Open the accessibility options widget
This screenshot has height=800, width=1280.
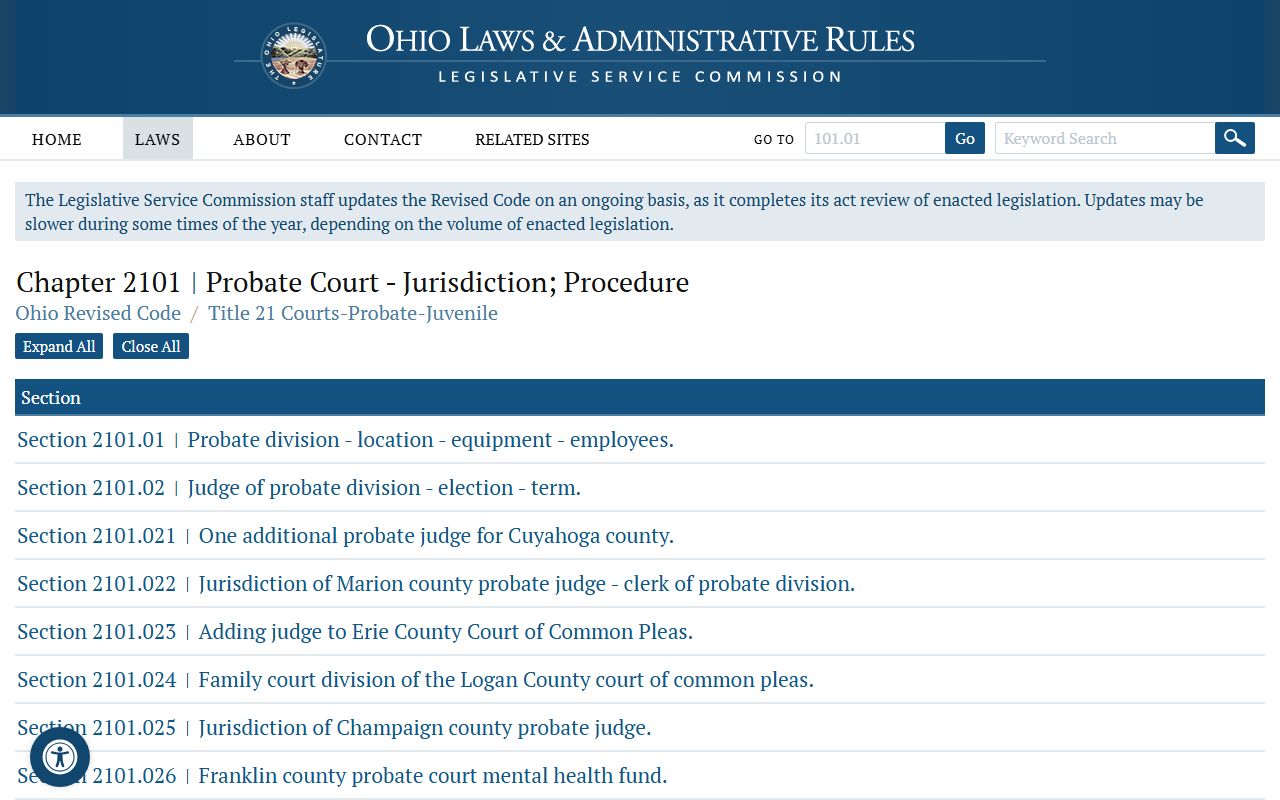click(x=60, y=757)
